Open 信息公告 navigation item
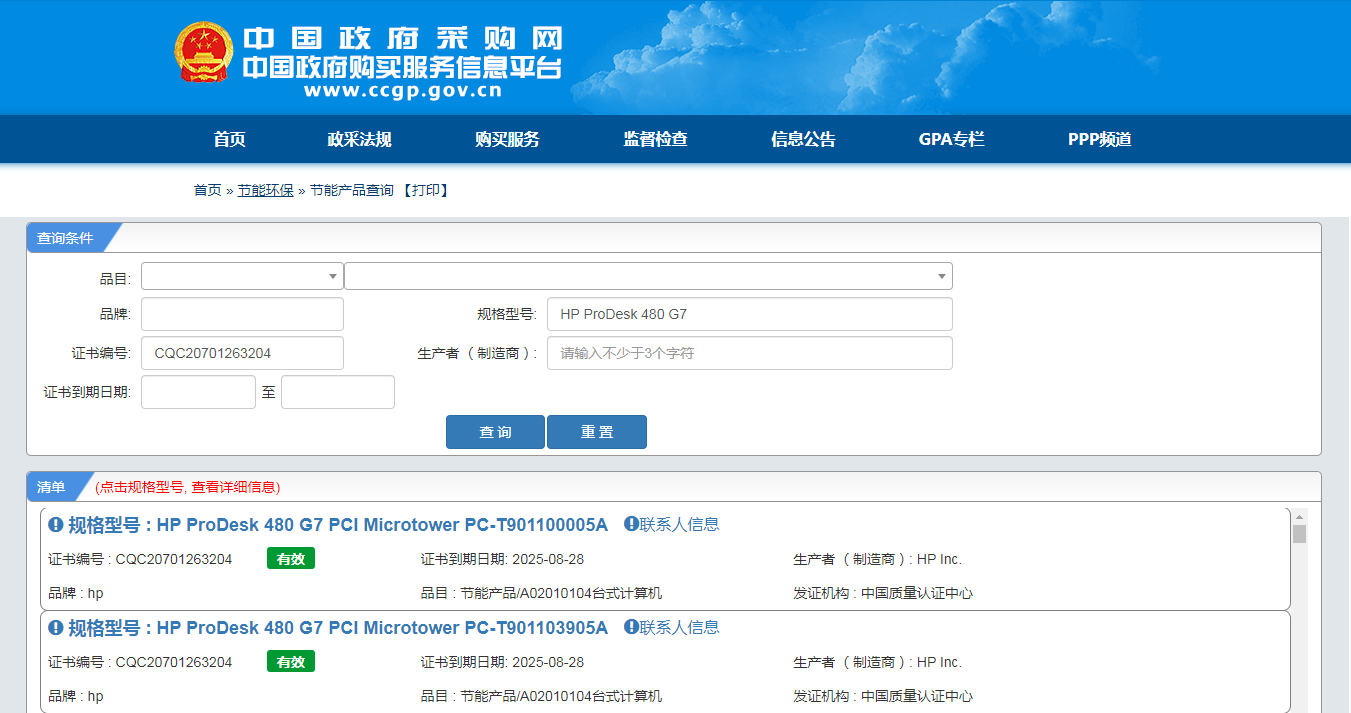 (x=803, y=139)
